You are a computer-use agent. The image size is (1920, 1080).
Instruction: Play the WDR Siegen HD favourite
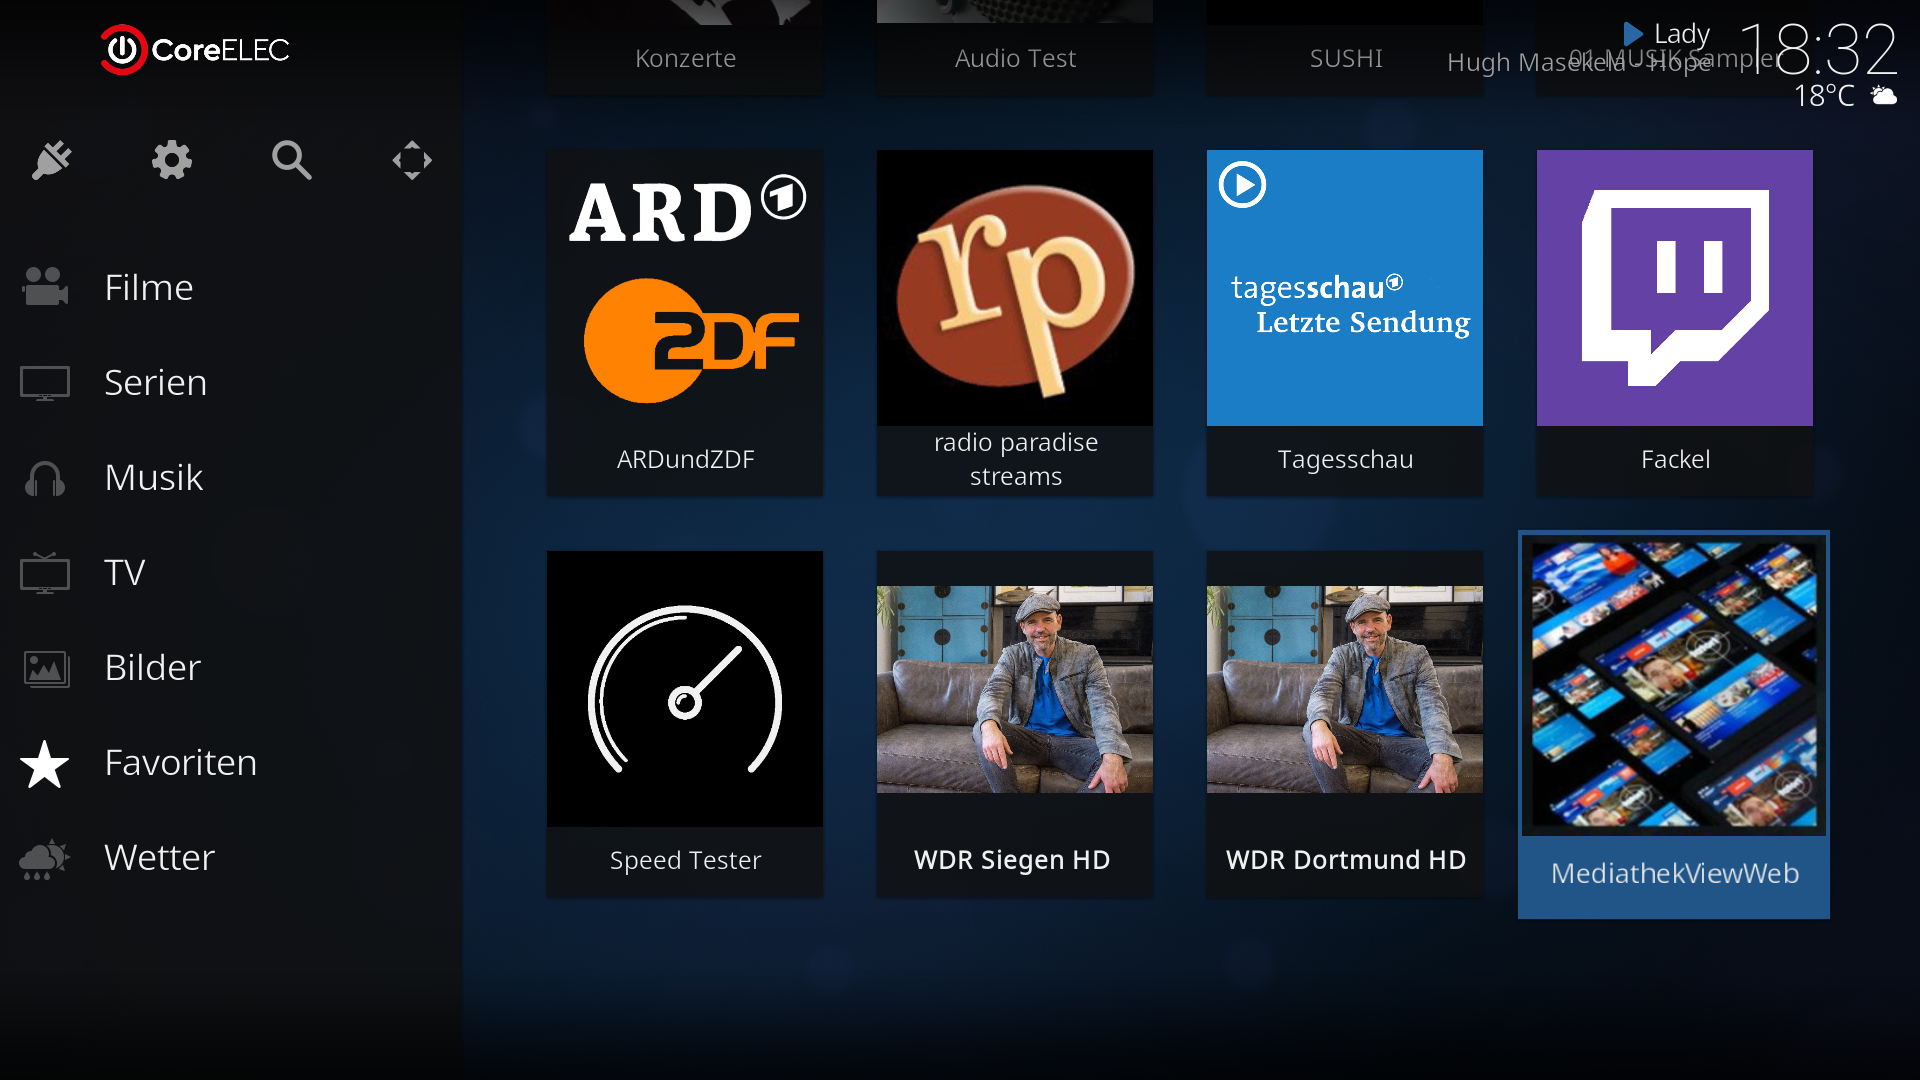click(1015, 723)
